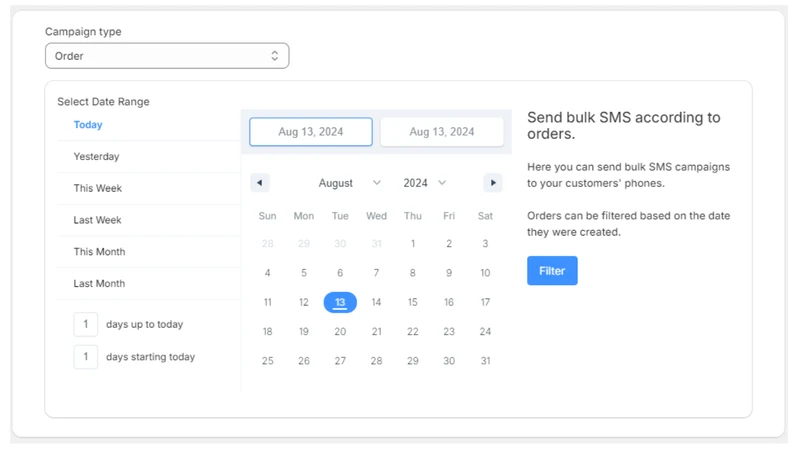The image size is (800, 450).
Task: Click the 29 in the last calendar row
Action: pos(413,361)
